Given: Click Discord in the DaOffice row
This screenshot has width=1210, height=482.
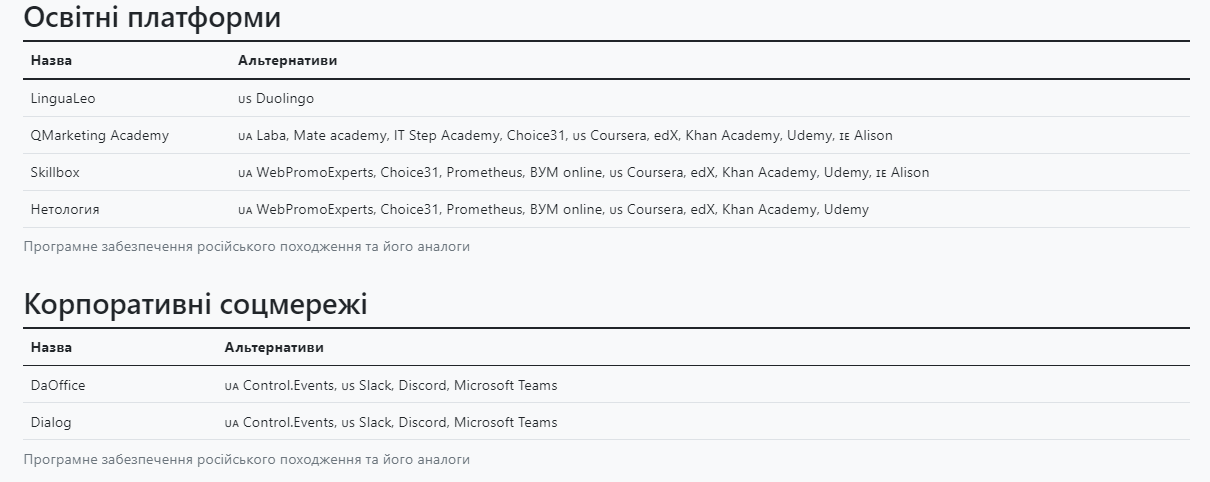Looking at the screenshot, I should 422,385.
